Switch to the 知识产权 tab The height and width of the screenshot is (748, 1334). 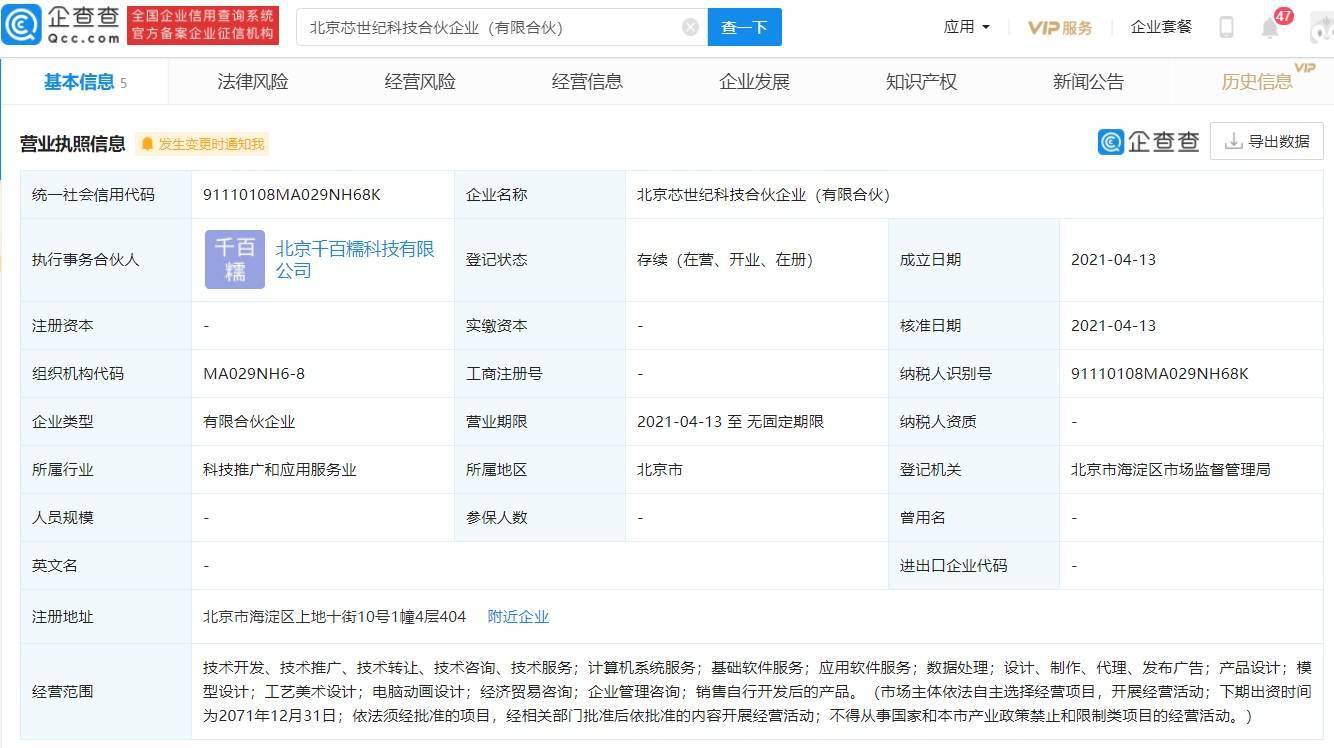coord(921,82)
